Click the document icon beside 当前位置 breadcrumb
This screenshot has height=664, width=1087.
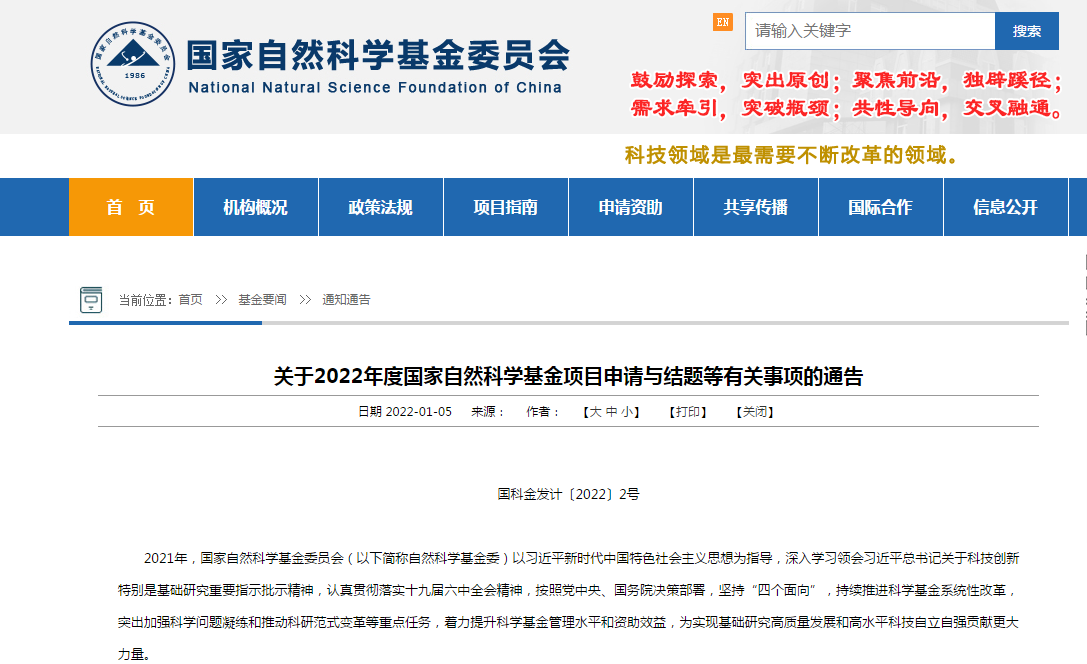click(93, 298)
